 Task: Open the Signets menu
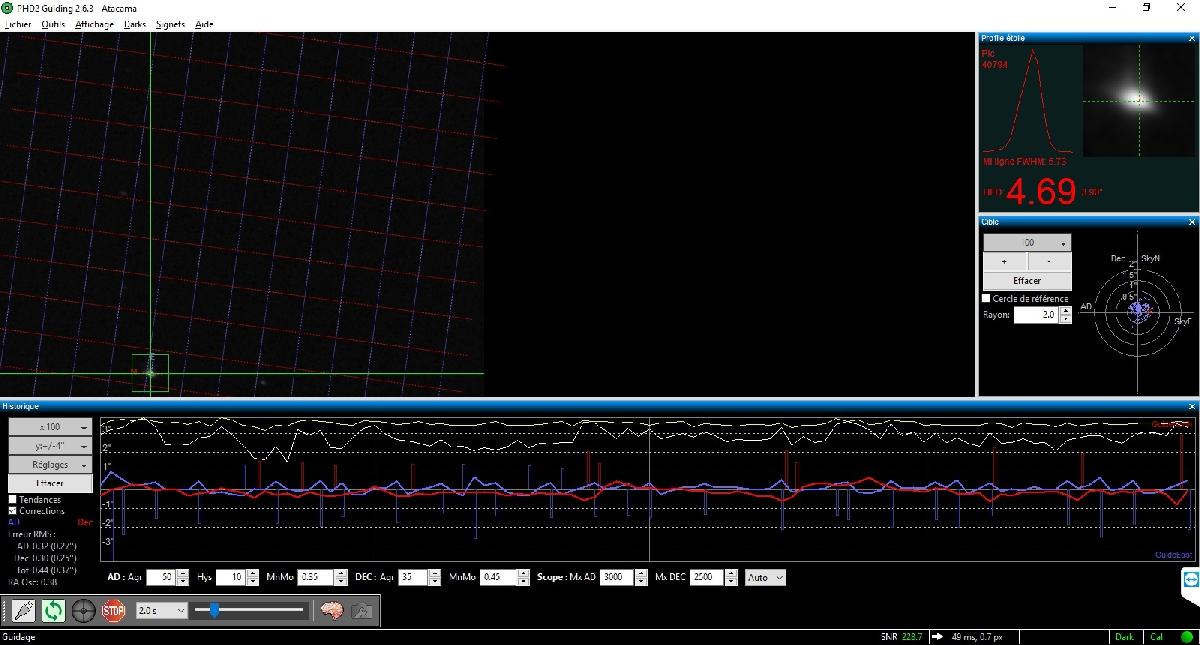[x=171, y=24]
